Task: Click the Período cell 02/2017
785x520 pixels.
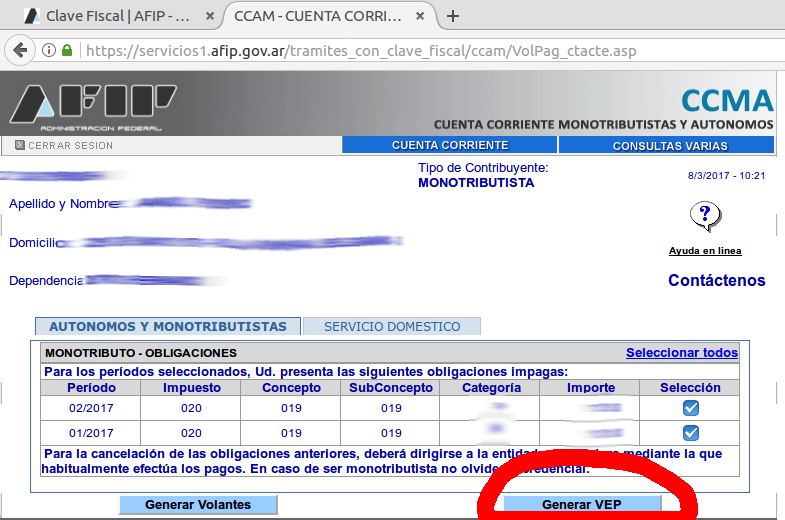Action: (x=91, y=408)
